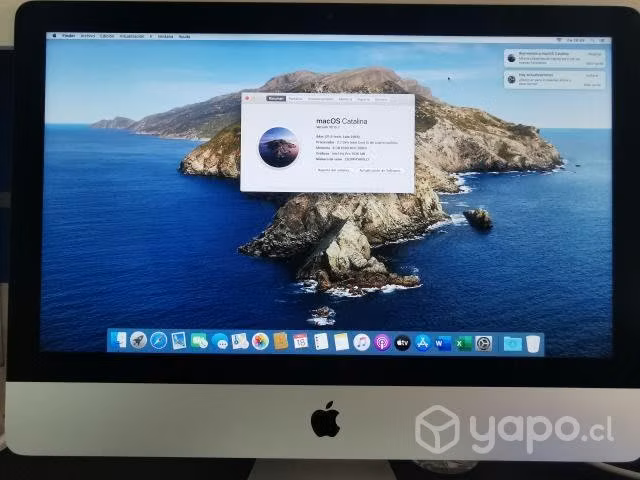
Task: Open System Preferences gear in dock
Action: [484, 344]
